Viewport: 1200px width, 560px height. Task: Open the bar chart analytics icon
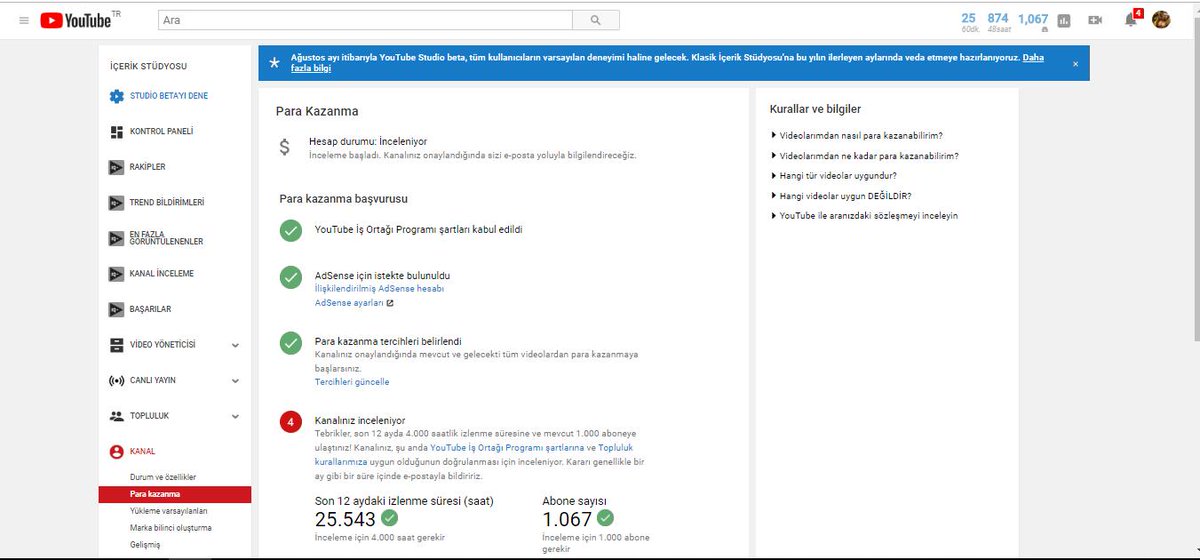(x=1064, y=20)
